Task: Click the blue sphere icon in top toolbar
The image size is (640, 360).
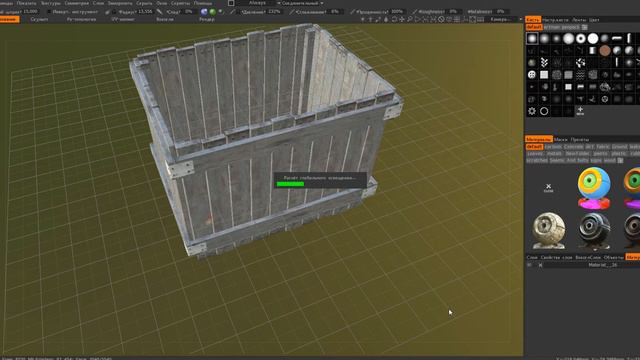Action: [204, 12]
